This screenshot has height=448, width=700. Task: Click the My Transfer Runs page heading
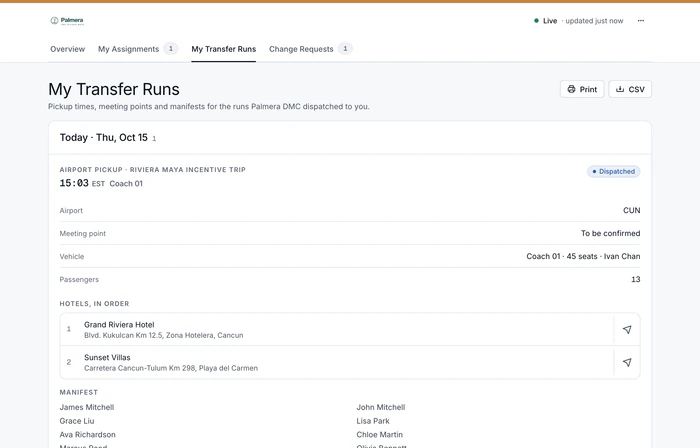click(114, 89)
